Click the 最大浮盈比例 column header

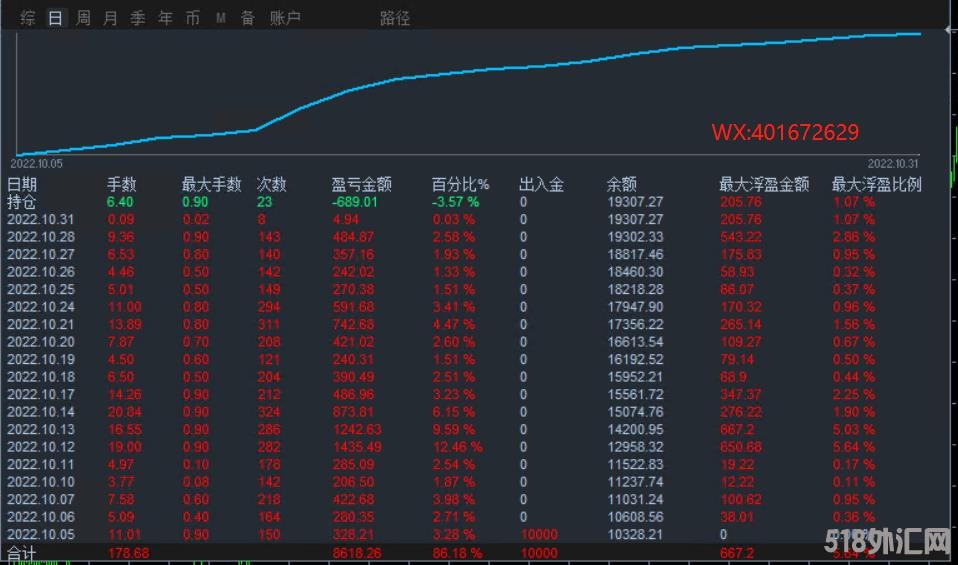point(876,184)
